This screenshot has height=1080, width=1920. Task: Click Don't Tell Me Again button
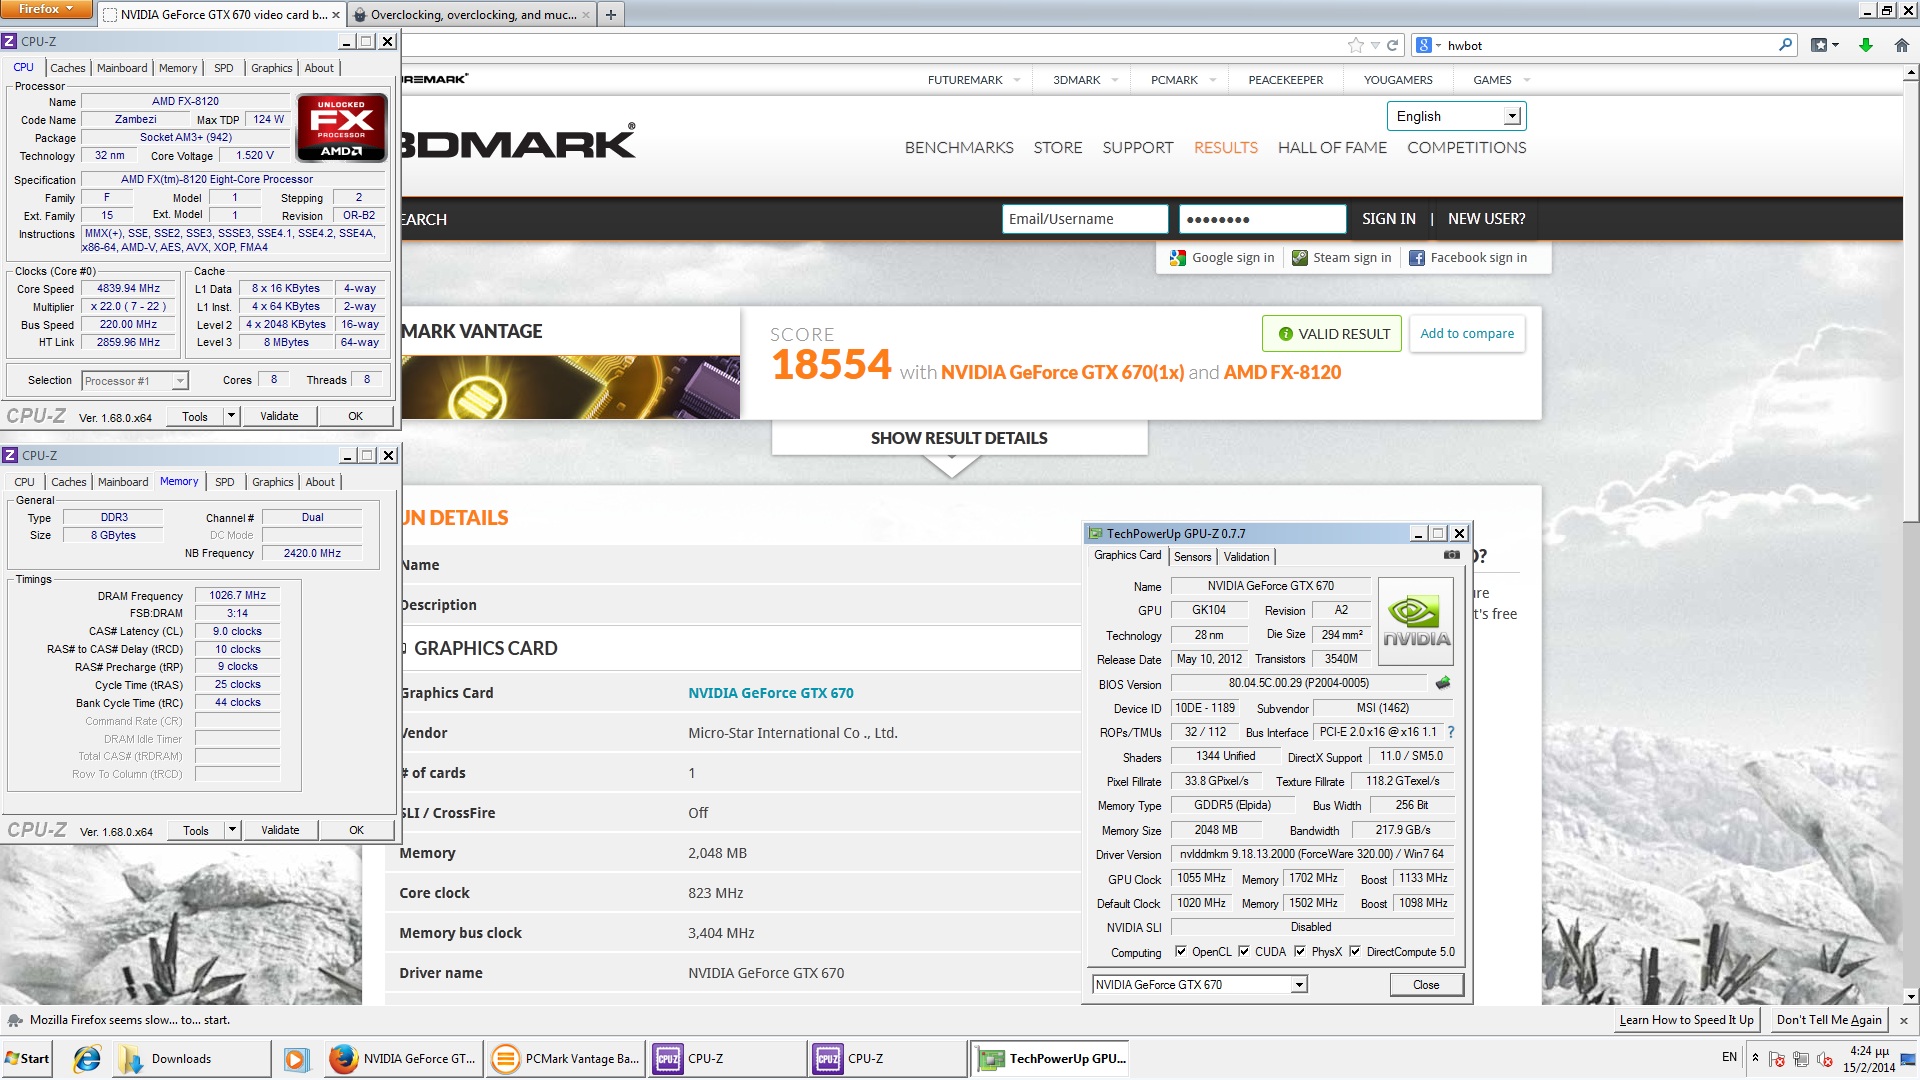[1829, 1020]
